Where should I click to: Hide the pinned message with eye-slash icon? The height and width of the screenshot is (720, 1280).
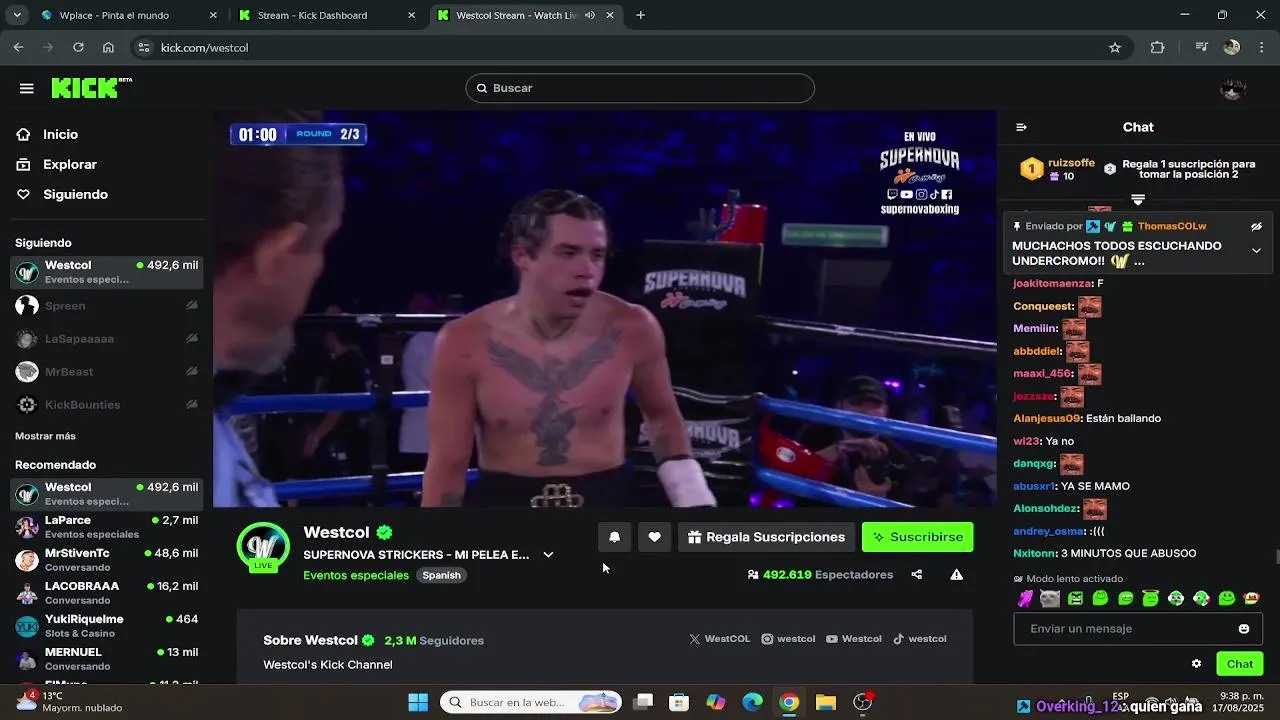(1256, 227)
